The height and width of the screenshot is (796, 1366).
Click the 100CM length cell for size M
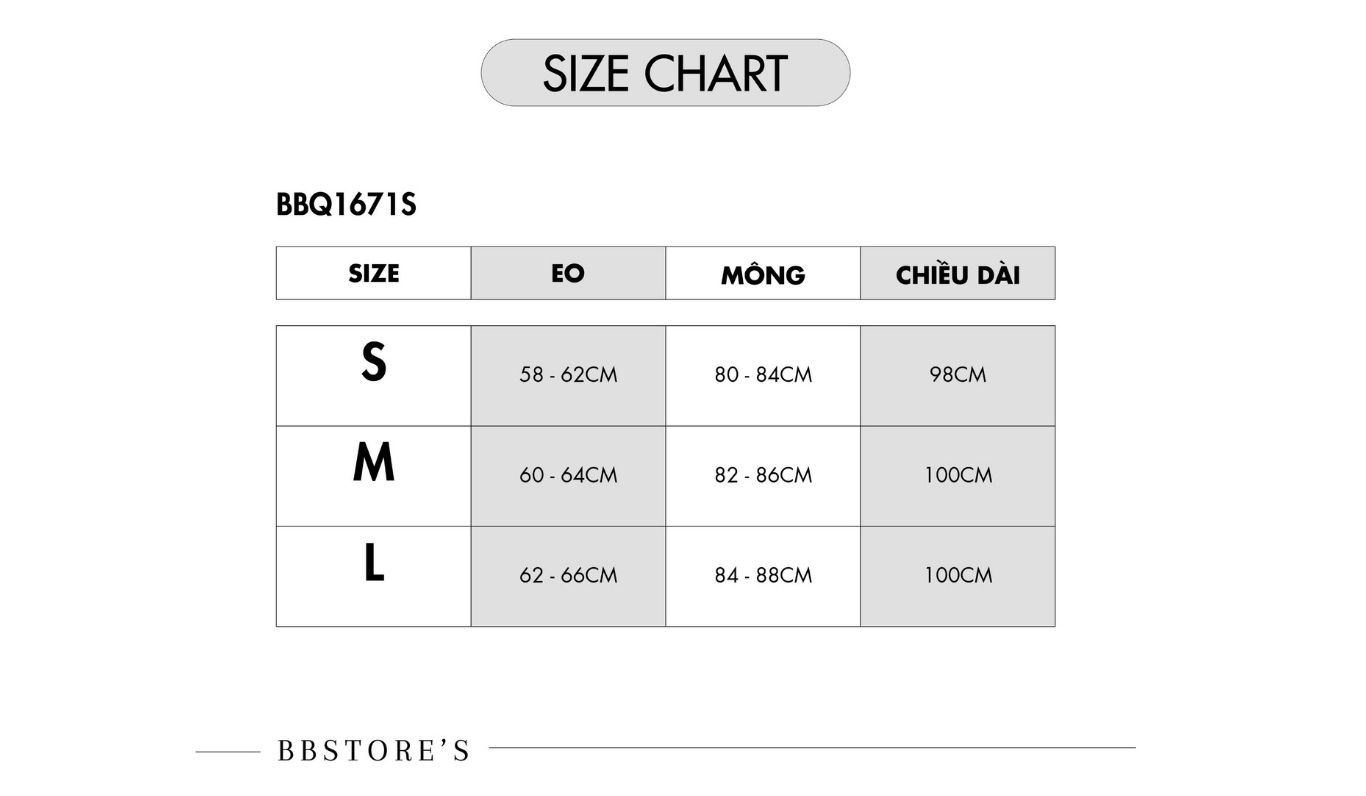[957, 476]
